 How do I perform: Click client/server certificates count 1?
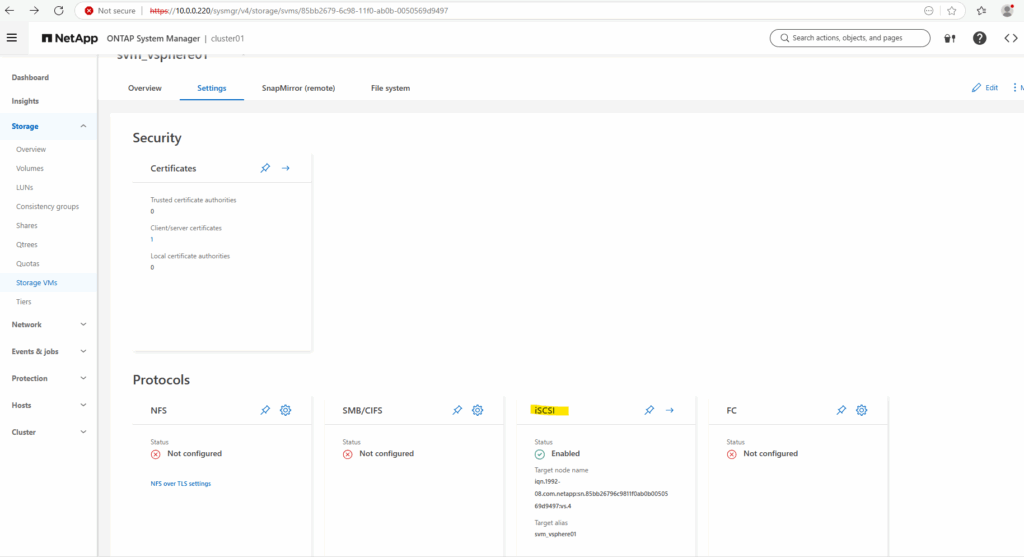[x=152, y=239]
